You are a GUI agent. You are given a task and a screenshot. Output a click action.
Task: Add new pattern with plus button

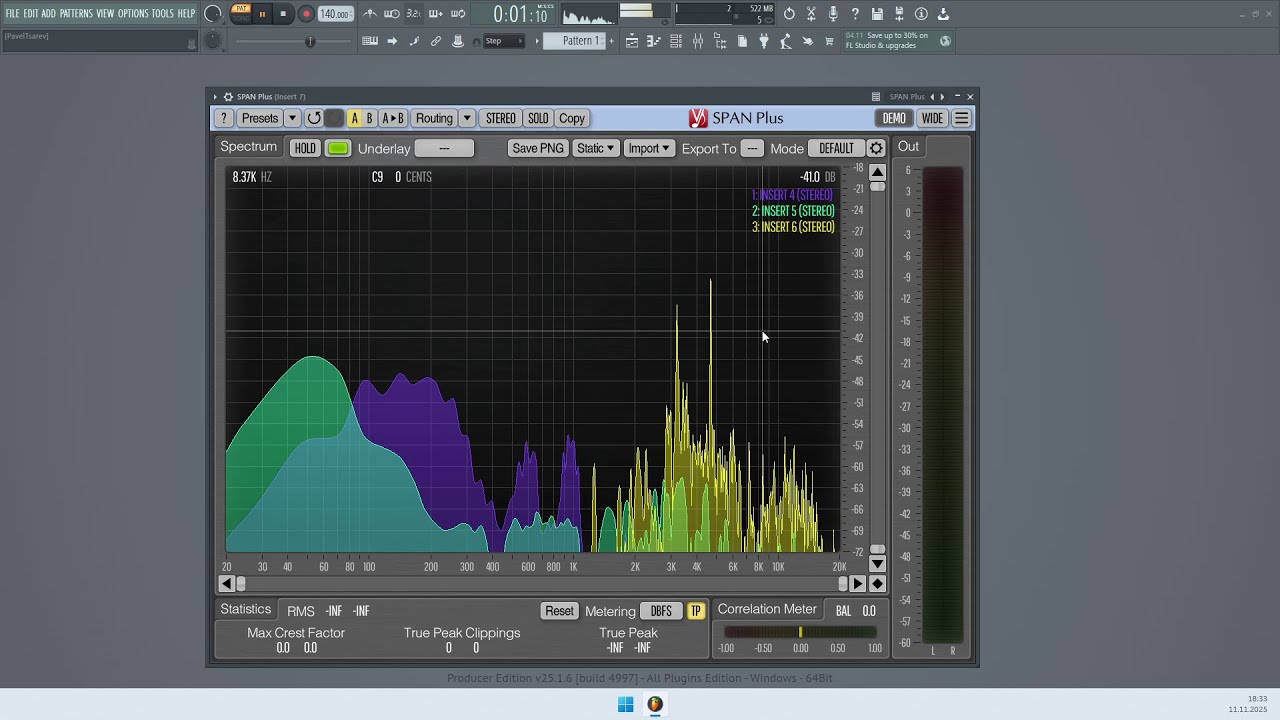[612, 41]
